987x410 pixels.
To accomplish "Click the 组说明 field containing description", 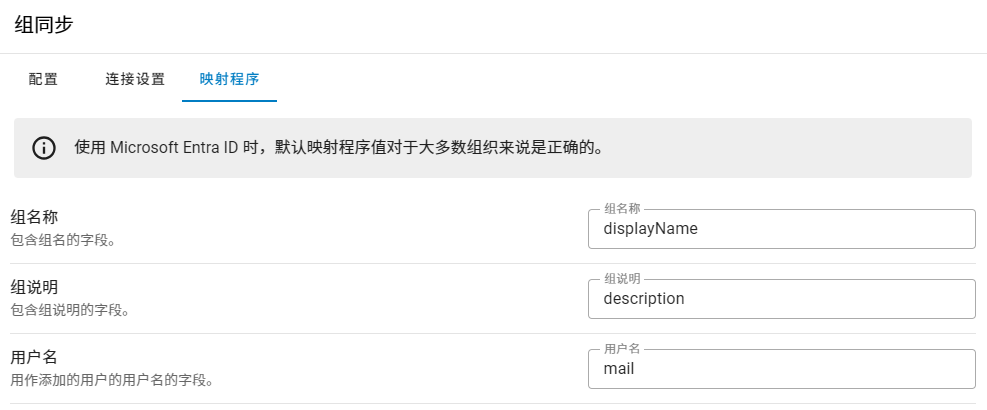I will pos(781,299).
